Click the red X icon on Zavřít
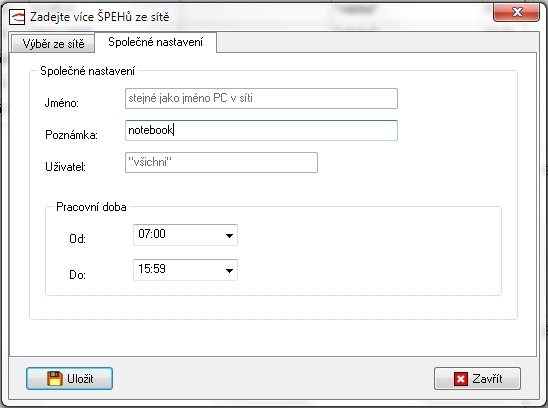Screen dimensions: 548x408 461,379
